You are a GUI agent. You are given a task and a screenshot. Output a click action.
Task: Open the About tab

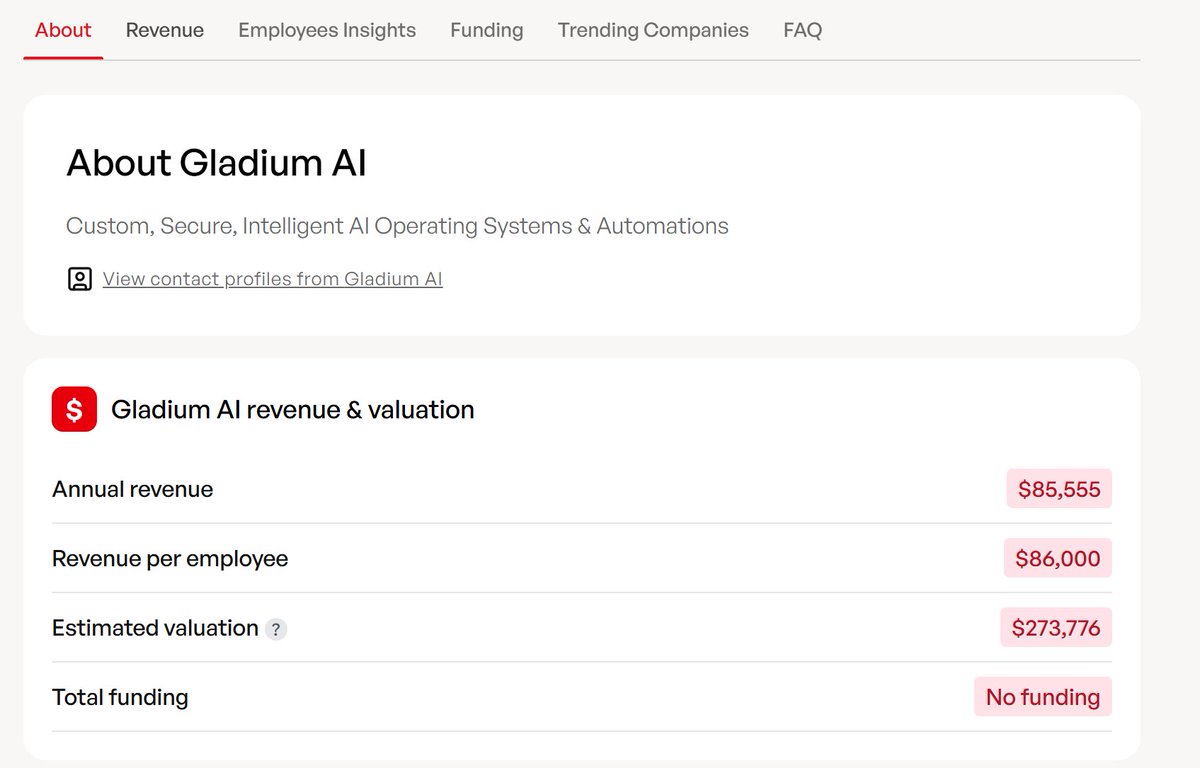(x=63, y=30)
